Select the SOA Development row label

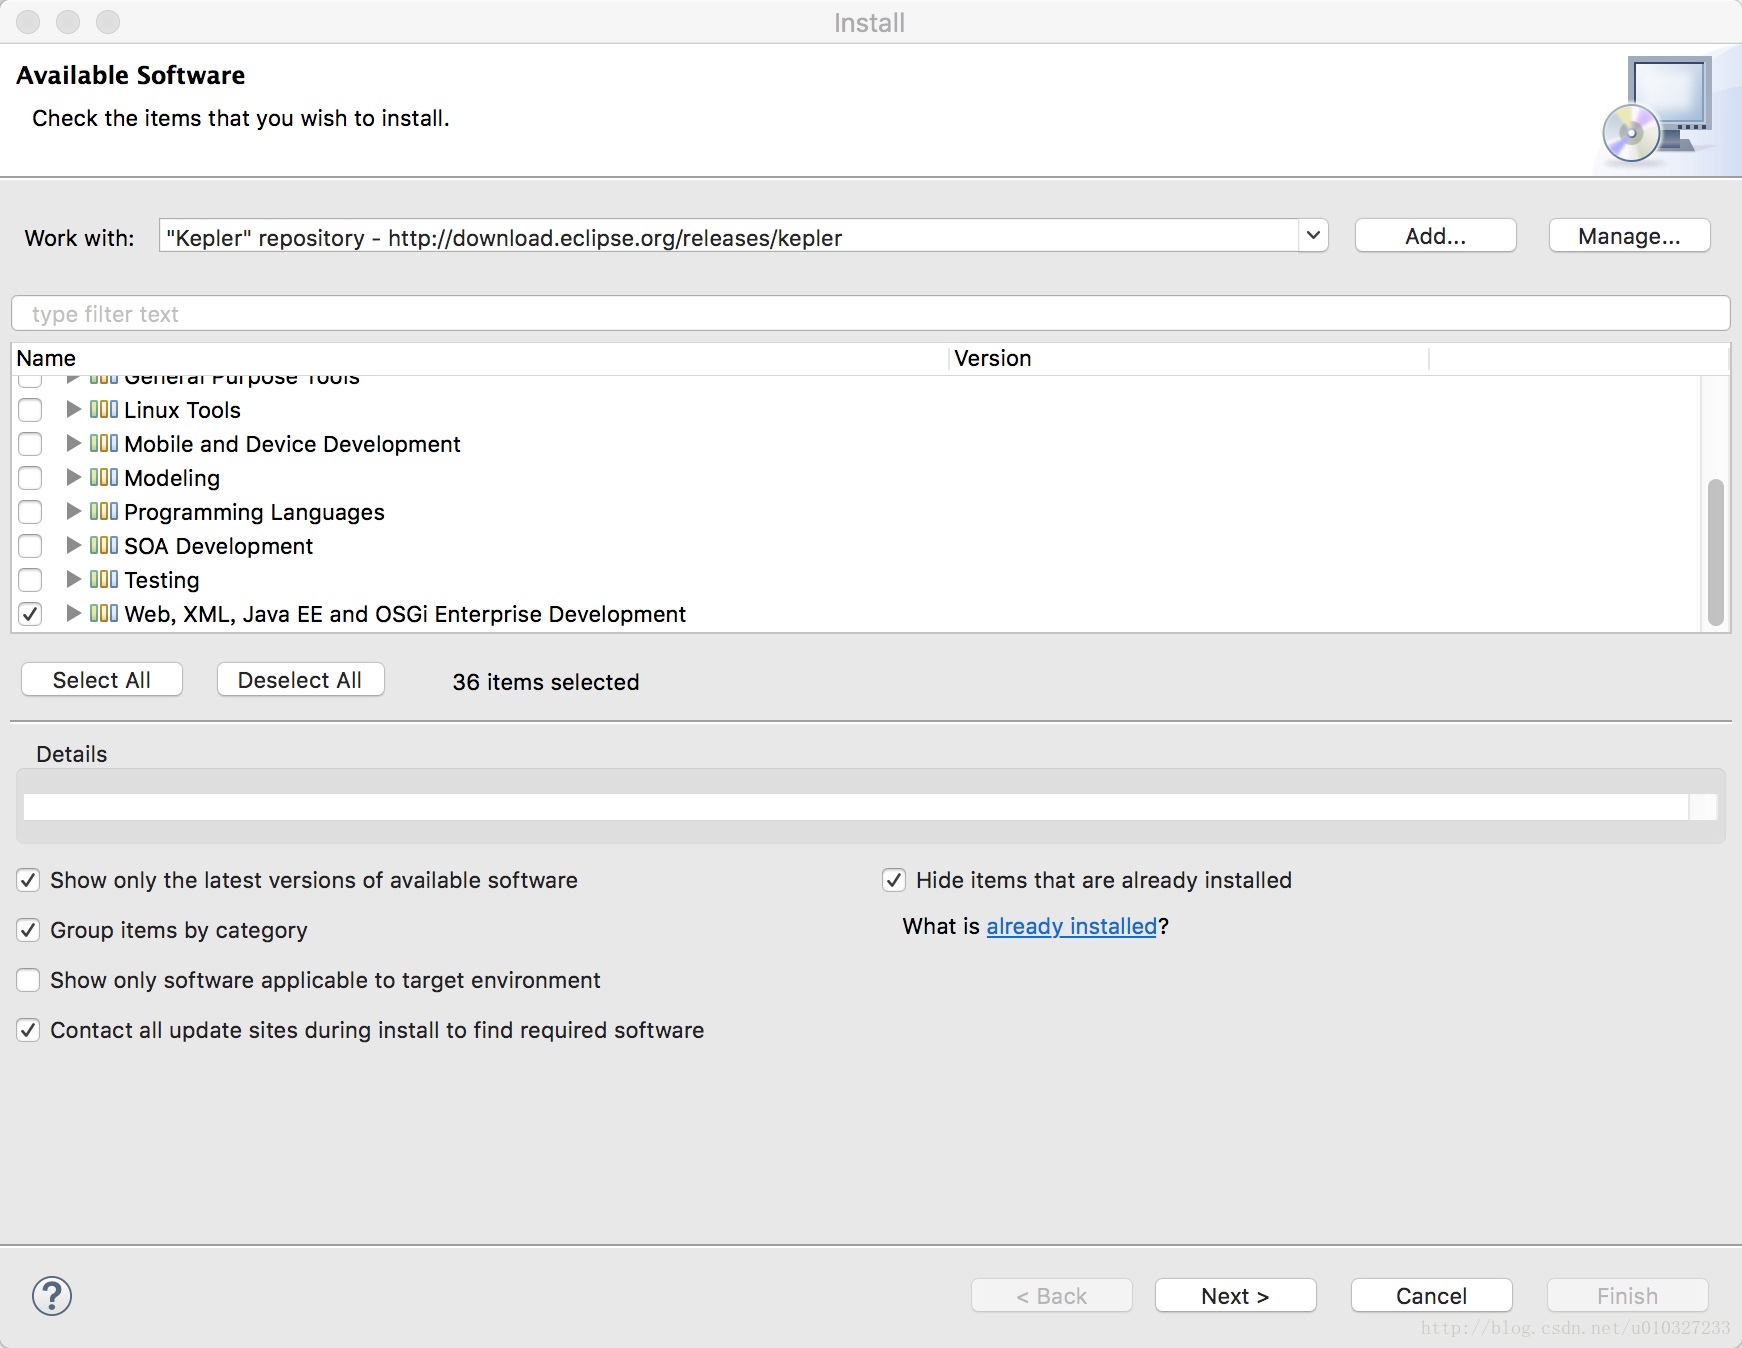tap(218, 546)
